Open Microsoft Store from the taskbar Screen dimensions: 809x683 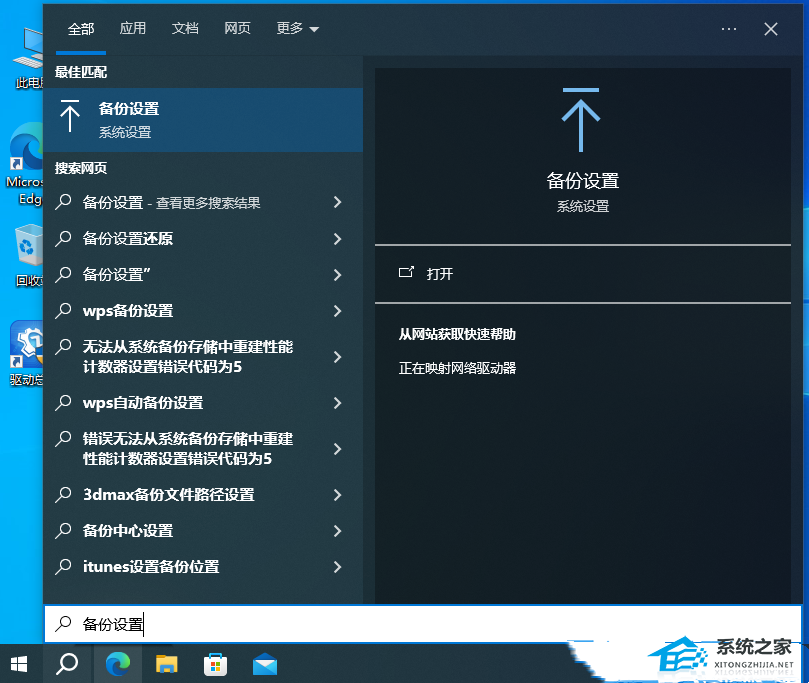pyautogui.click(x=215, y=663)
